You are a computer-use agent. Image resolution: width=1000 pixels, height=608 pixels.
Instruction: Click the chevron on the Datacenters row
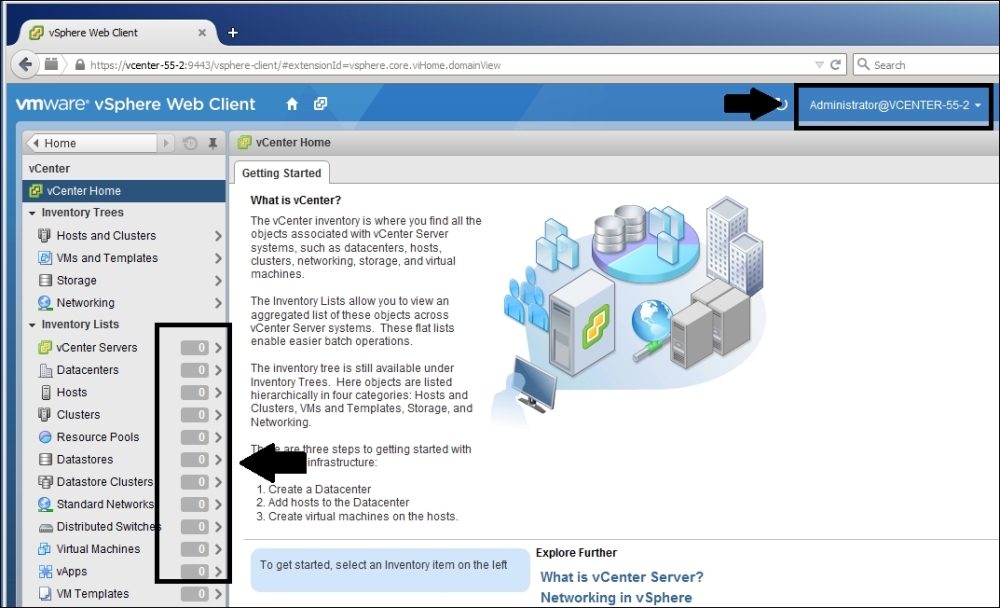coord(218,370)
